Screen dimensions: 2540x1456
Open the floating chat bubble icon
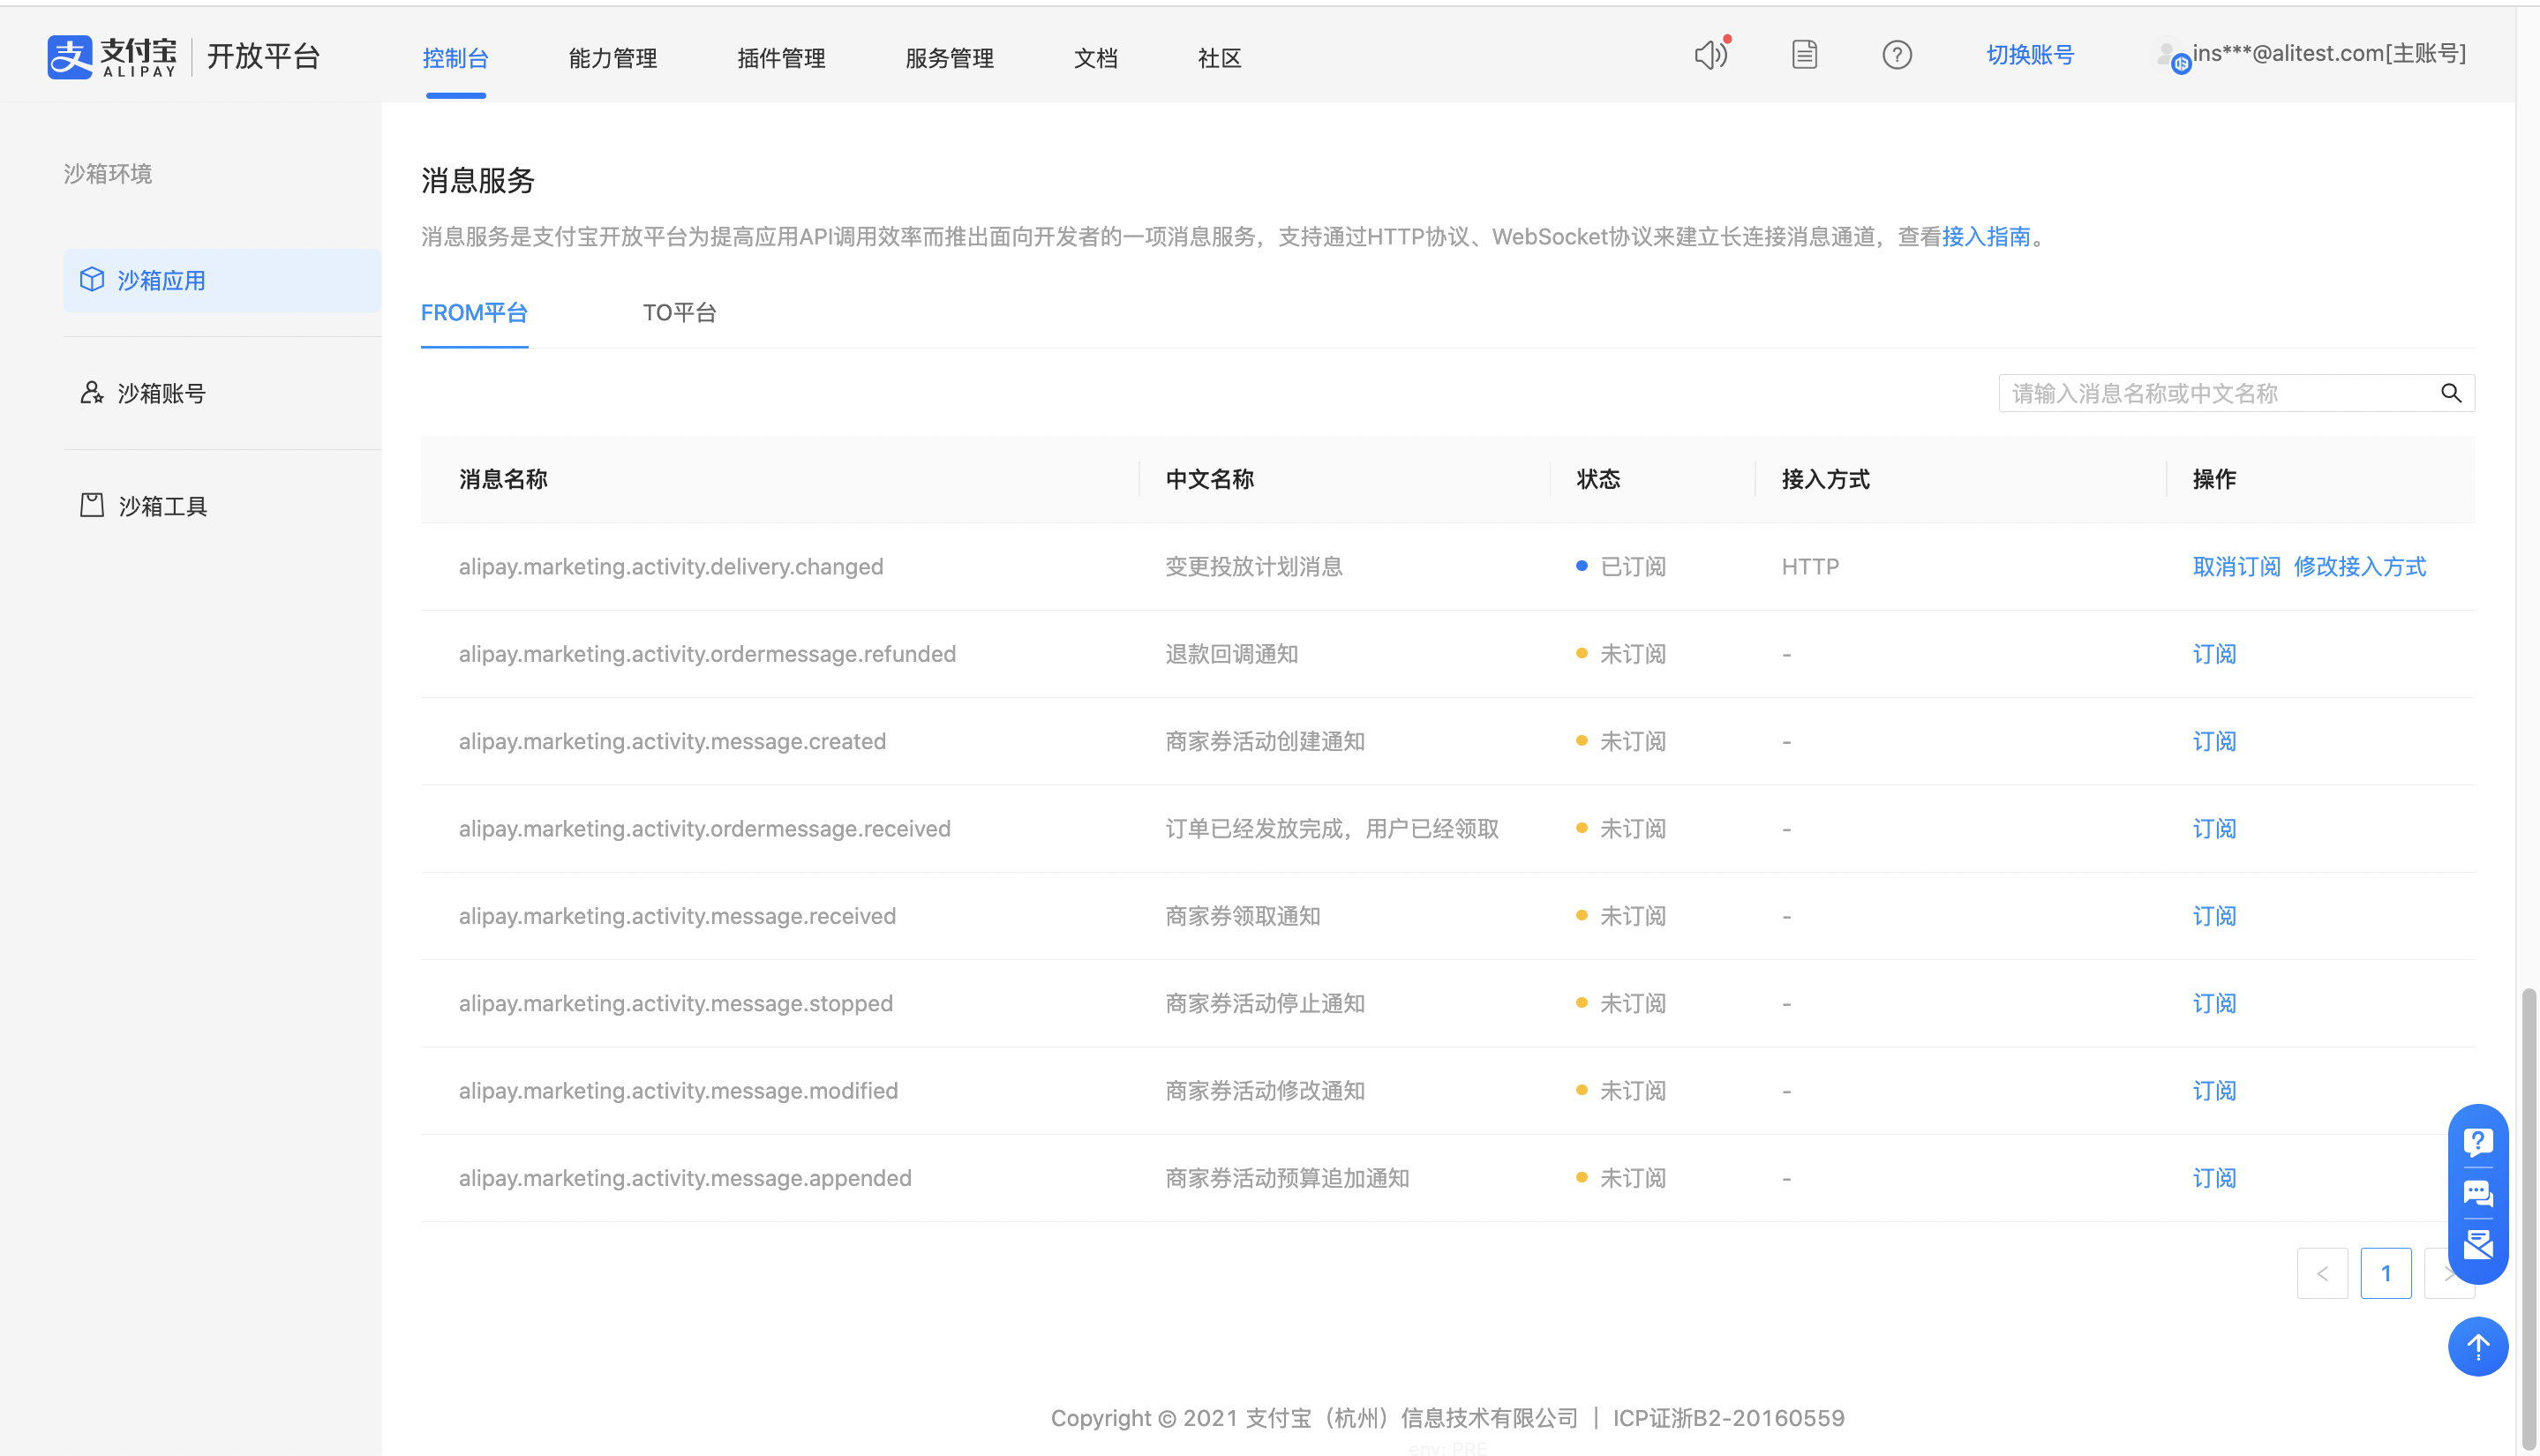pos(2477,1194)
